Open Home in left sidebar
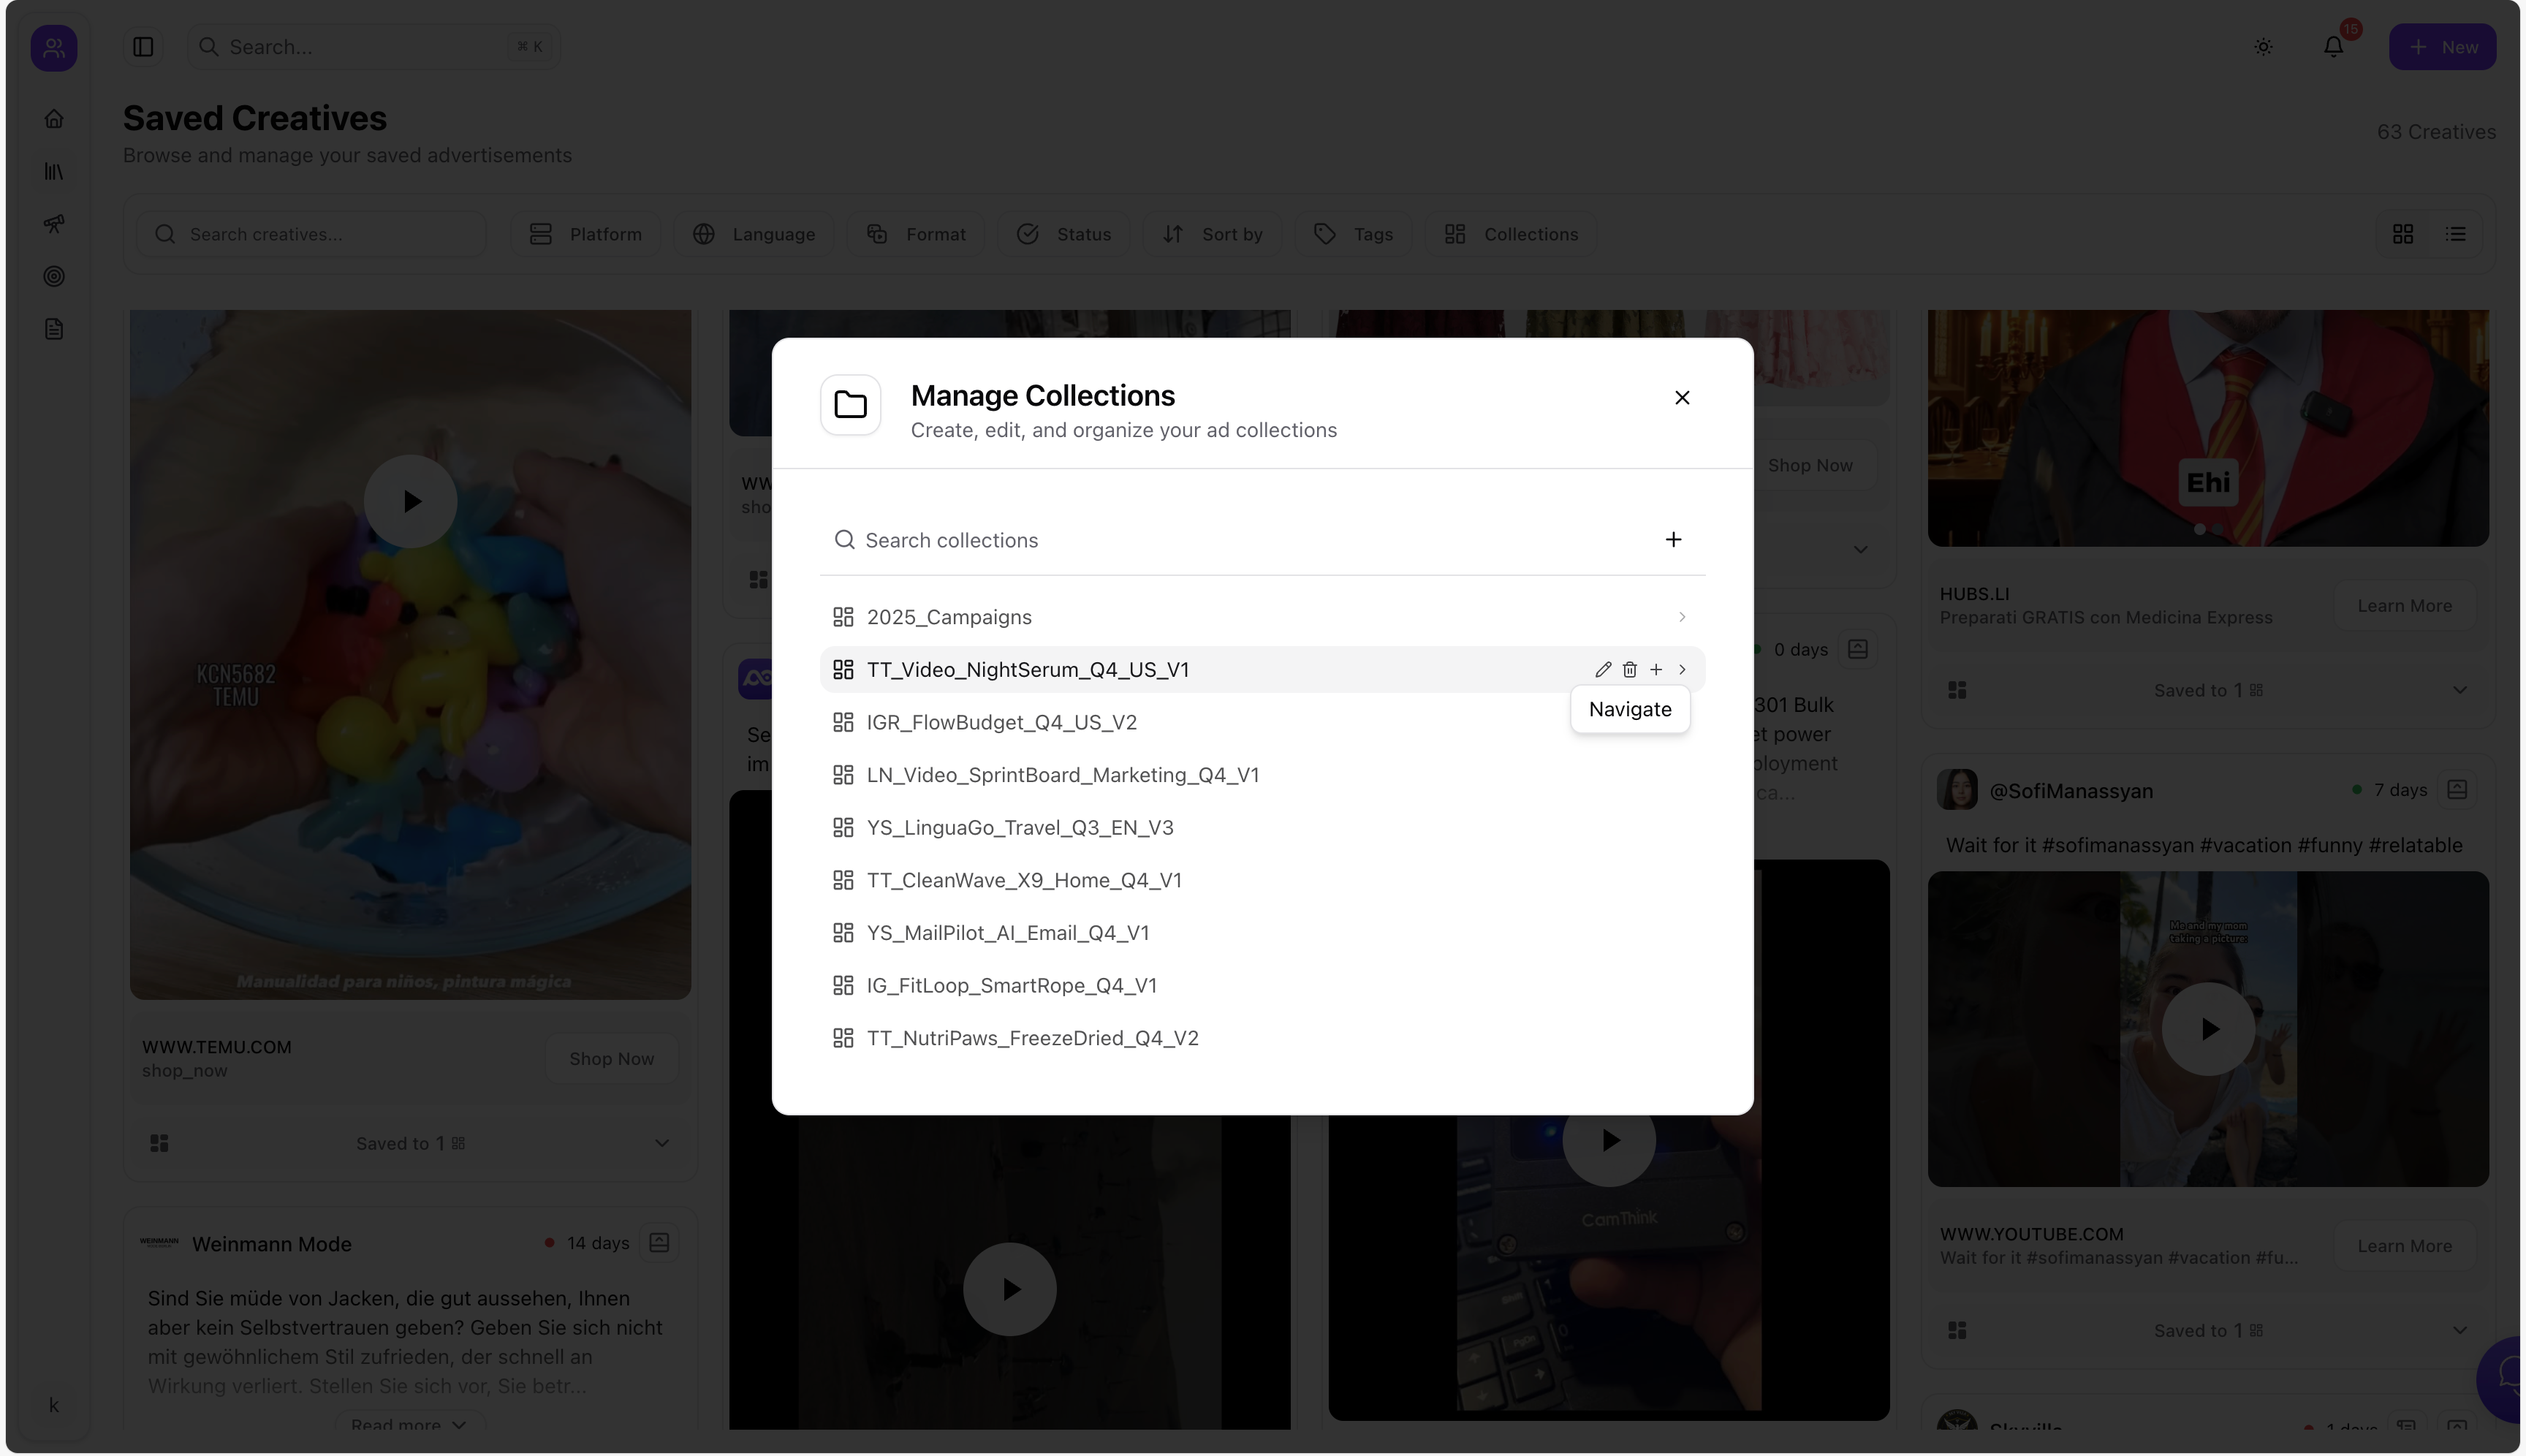2526x1456 pixels. coord(54,119)
